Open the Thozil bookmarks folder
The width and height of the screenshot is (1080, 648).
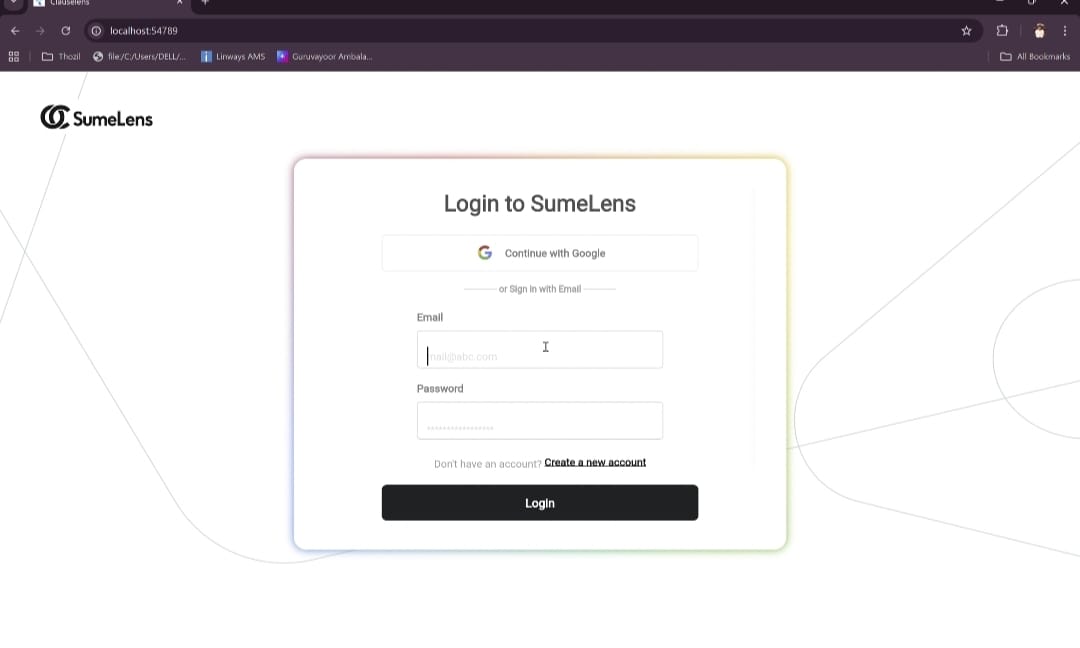[61, 56]
